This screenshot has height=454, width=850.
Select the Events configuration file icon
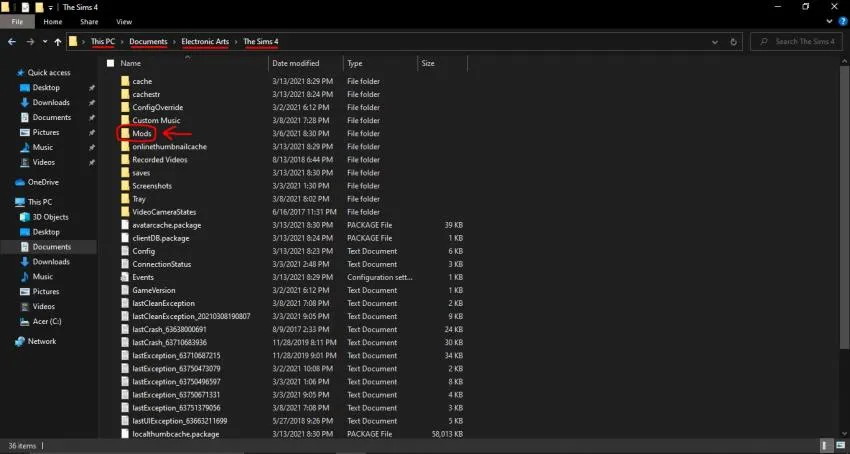(125, 277)
